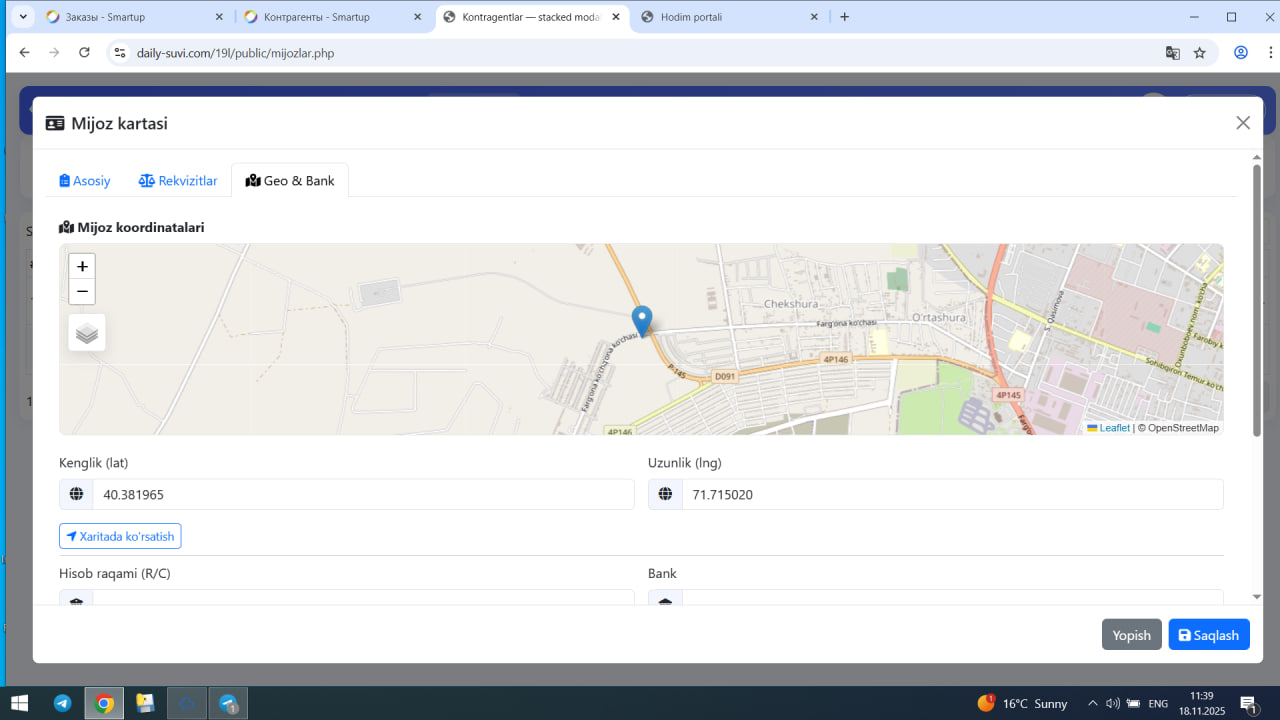Open Chrome from the taskbar
1280x720 pixels.
tap(104, 703)
